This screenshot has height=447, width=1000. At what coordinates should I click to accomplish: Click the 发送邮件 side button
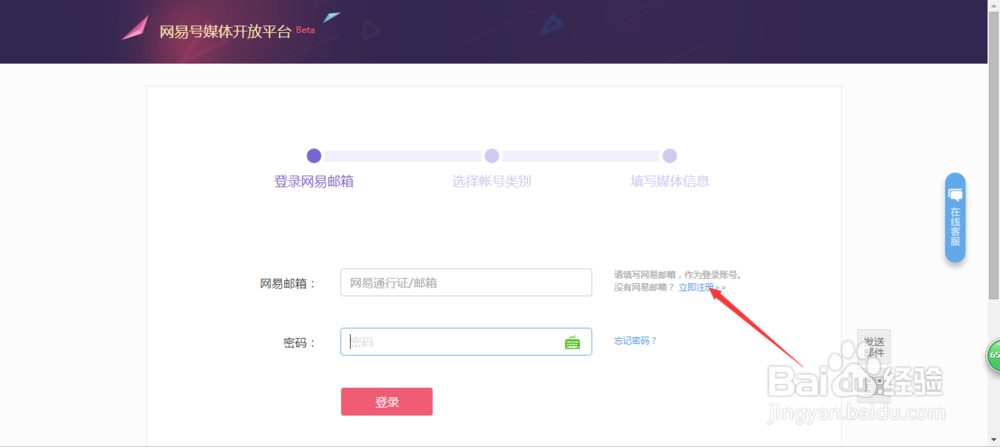(874, 346)
